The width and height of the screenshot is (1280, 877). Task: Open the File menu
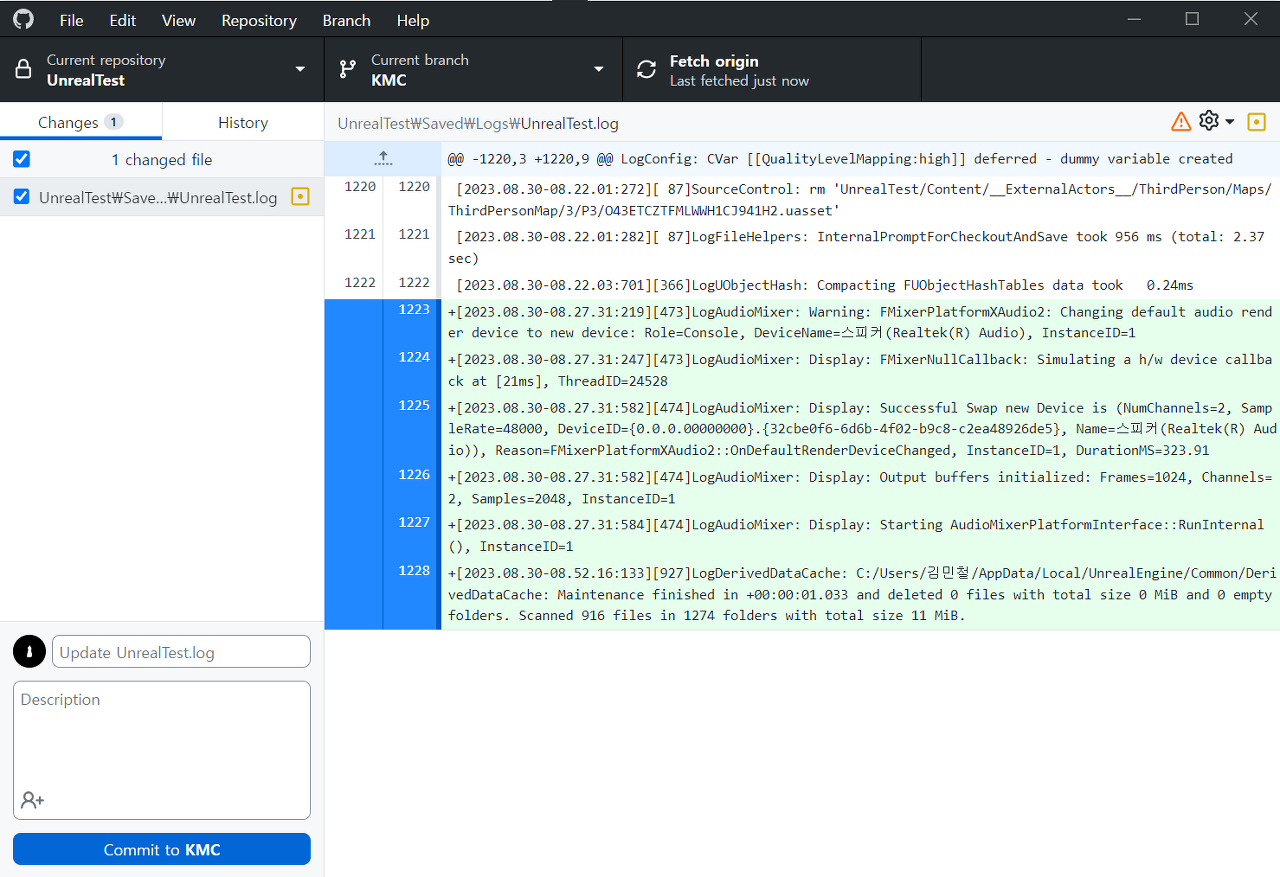[72, 20]
